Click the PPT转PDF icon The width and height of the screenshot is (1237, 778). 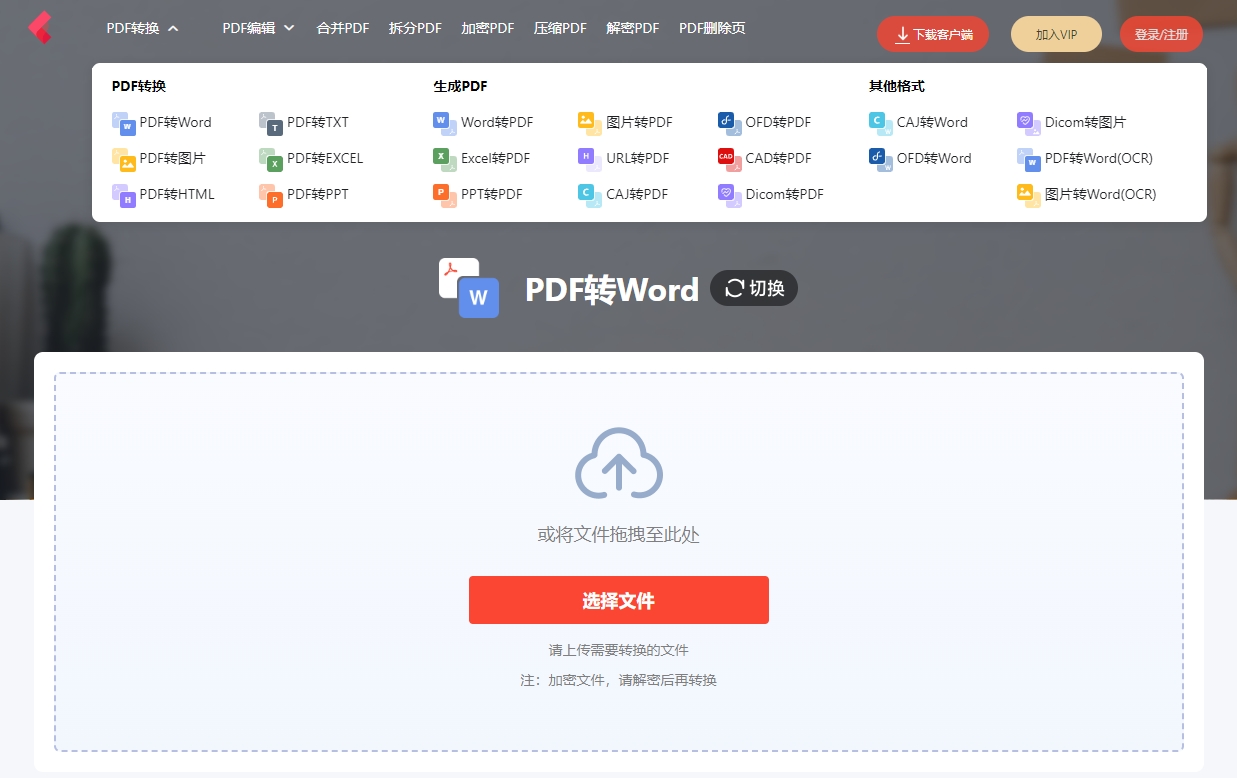(444, 195)
